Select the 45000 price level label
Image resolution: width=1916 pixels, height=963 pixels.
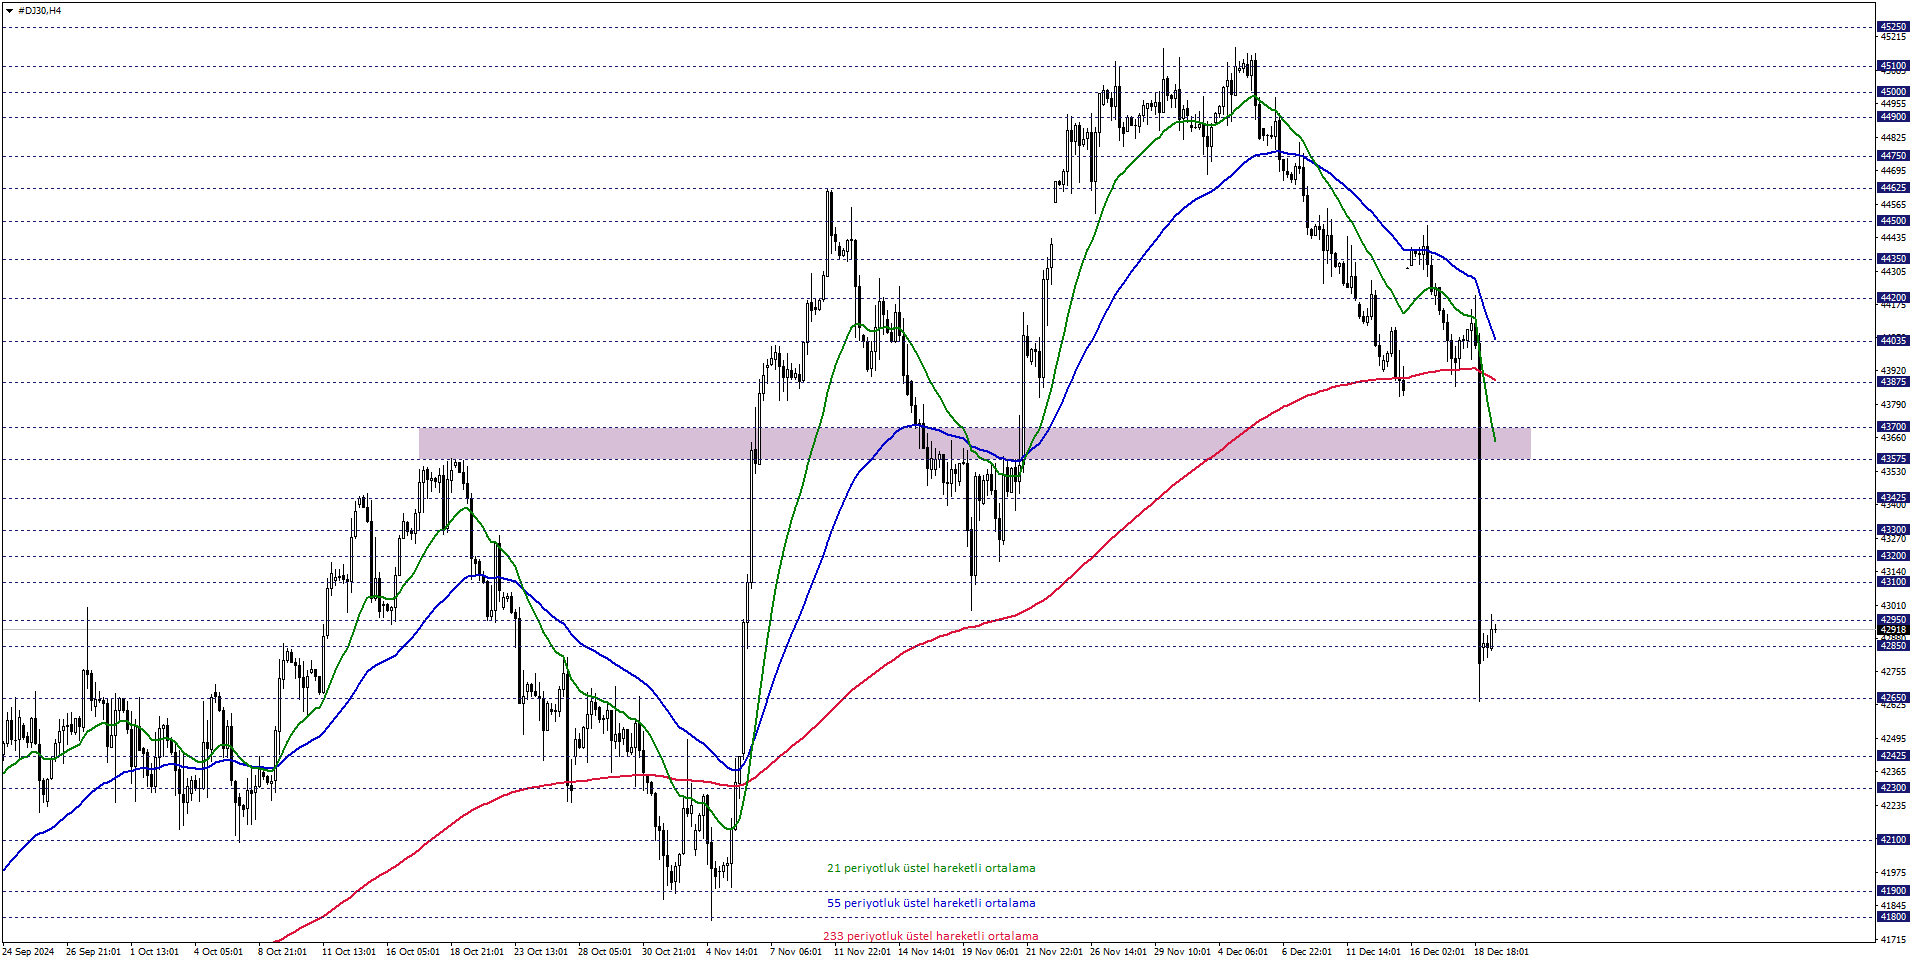point(1893,92)
